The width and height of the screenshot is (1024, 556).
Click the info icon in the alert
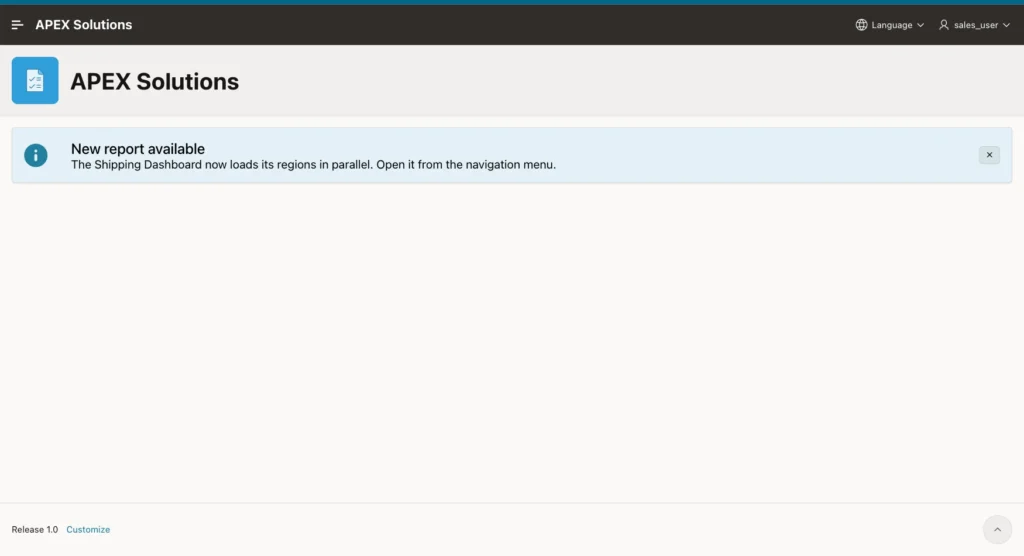click(x=36, y=155)
